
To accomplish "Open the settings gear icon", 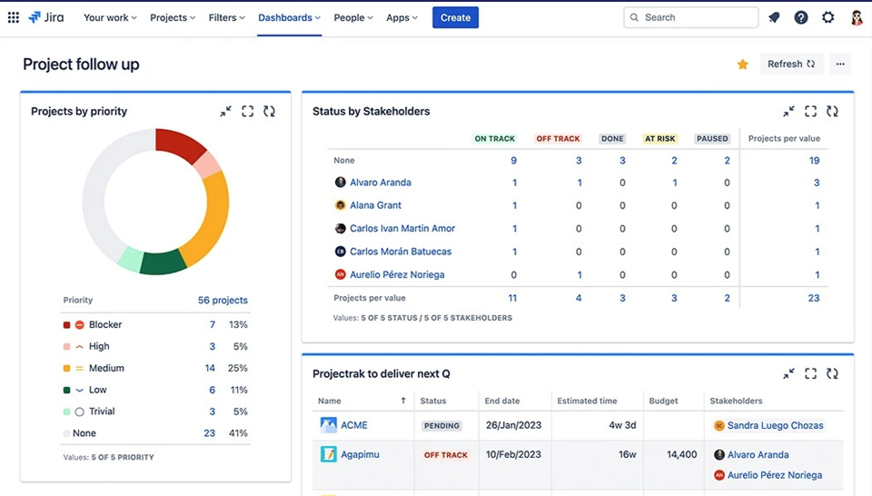I will (x=828, y=18).
